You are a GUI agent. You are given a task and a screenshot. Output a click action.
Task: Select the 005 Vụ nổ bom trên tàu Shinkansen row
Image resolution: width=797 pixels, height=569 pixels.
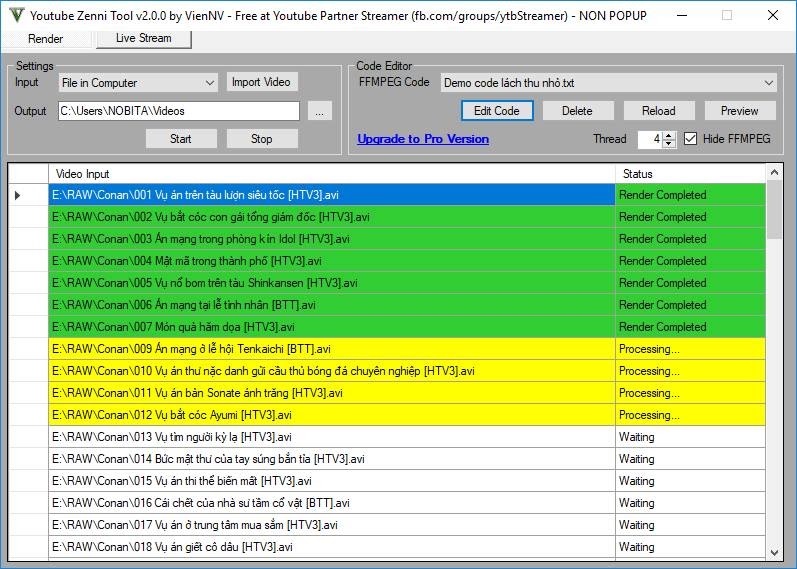(x=332, y=283)
